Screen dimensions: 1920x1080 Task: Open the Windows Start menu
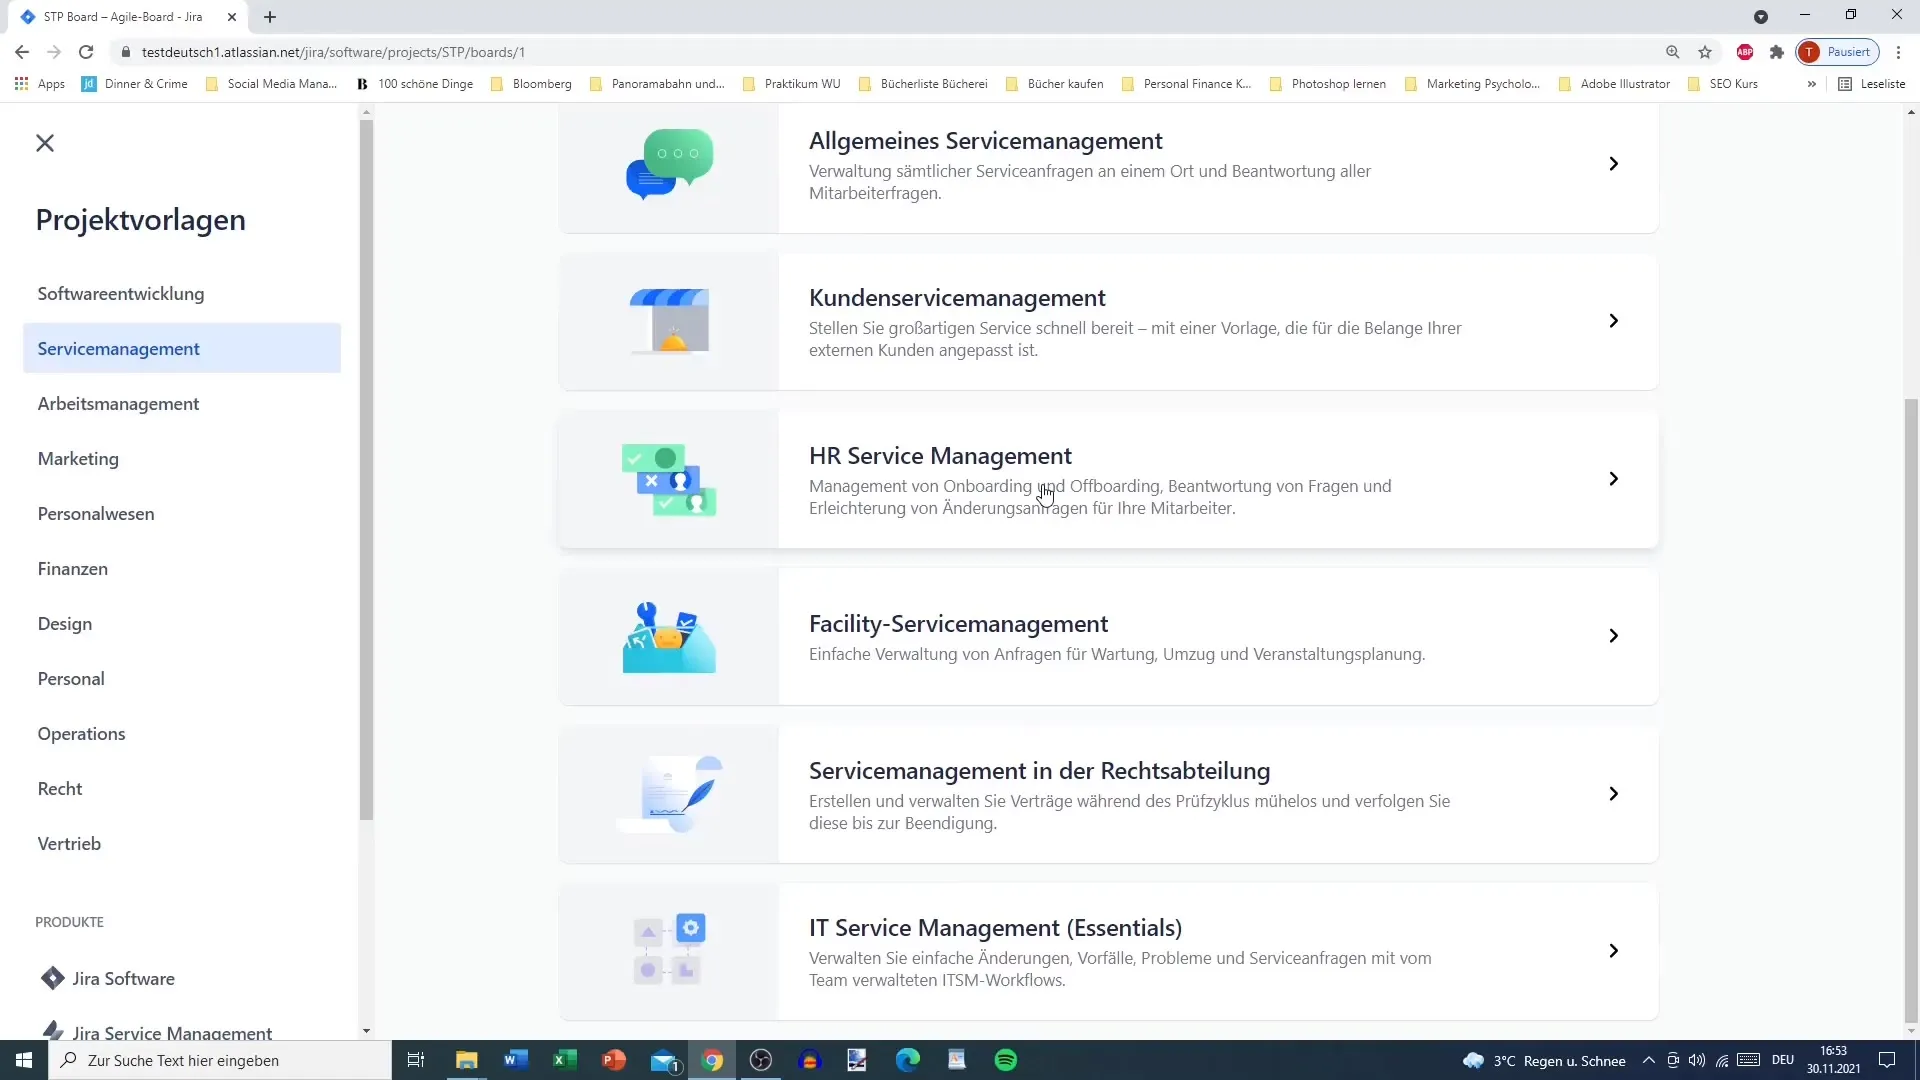24,1060
